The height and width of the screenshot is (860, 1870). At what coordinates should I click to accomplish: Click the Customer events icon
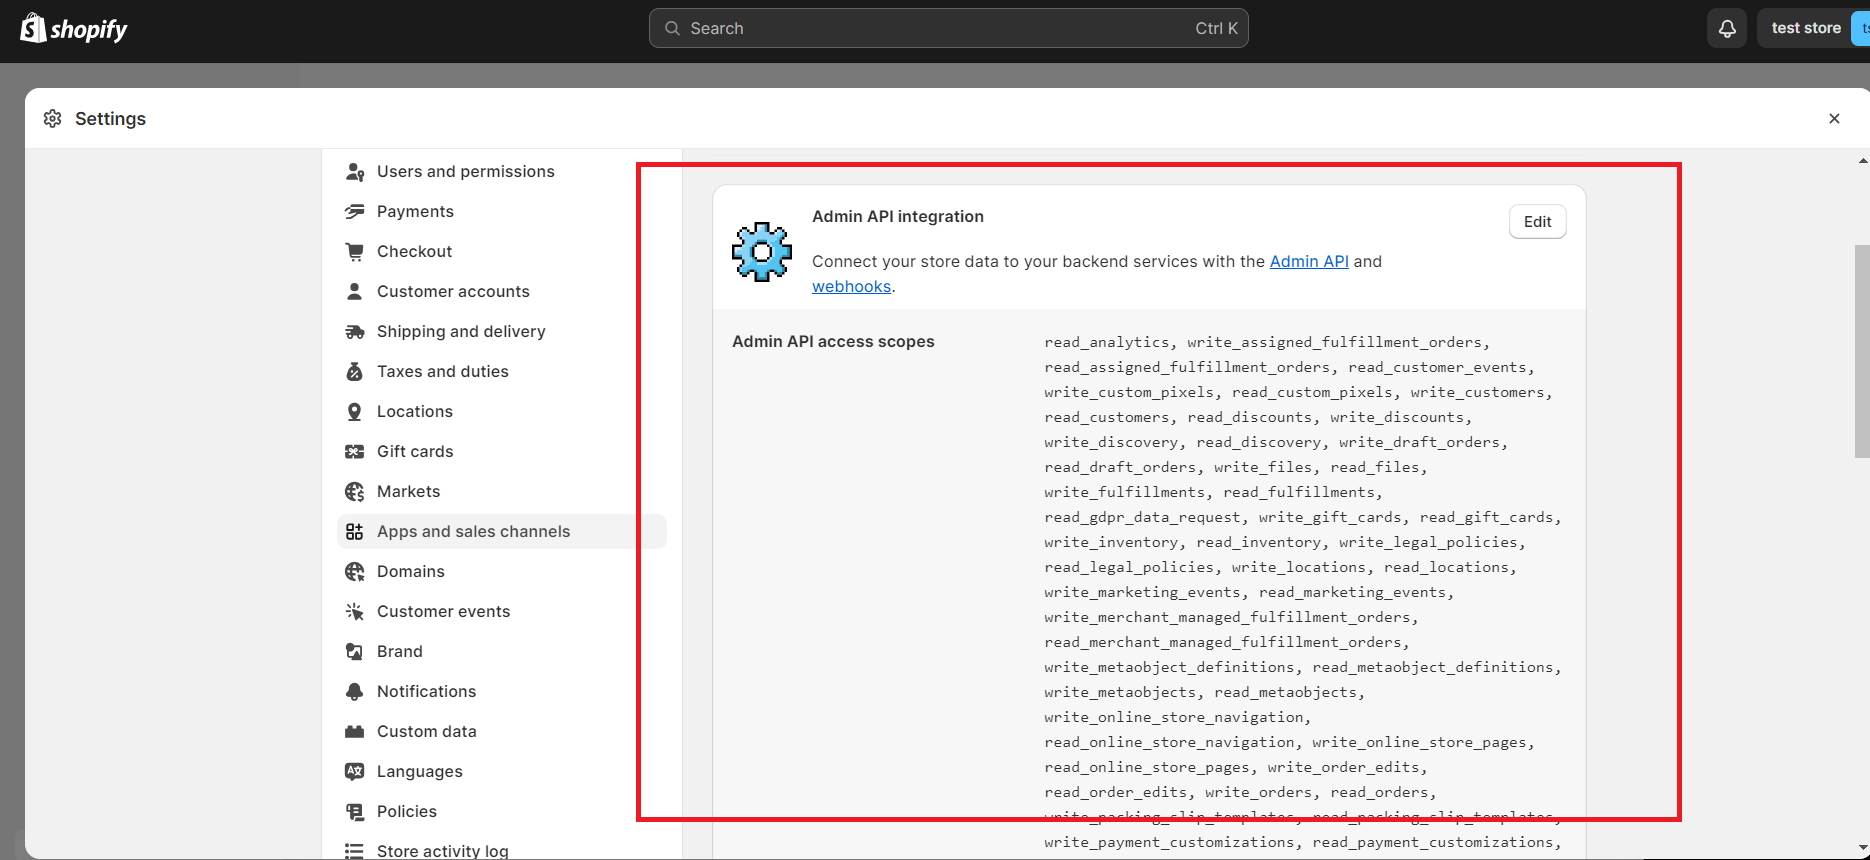pyautogui.click(x=354, y=612)
